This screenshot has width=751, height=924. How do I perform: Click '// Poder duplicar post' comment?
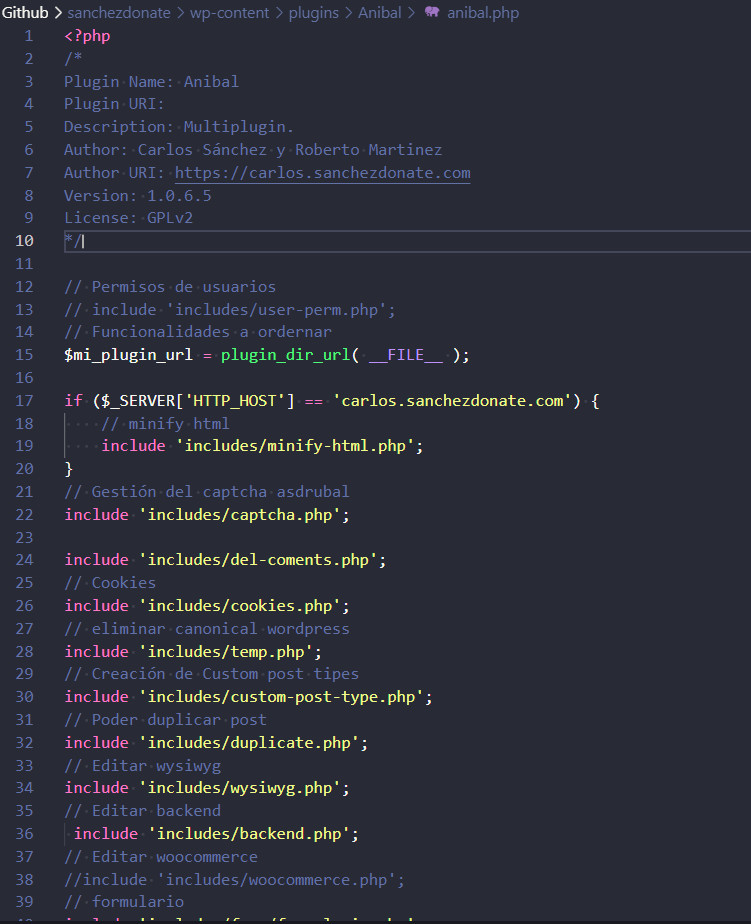165,720
